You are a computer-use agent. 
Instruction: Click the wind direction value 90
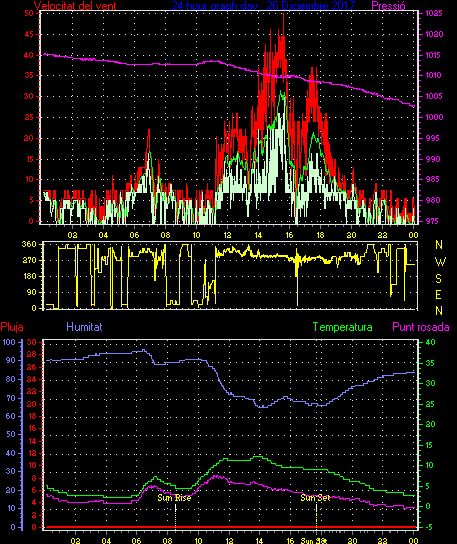point(31,292)
